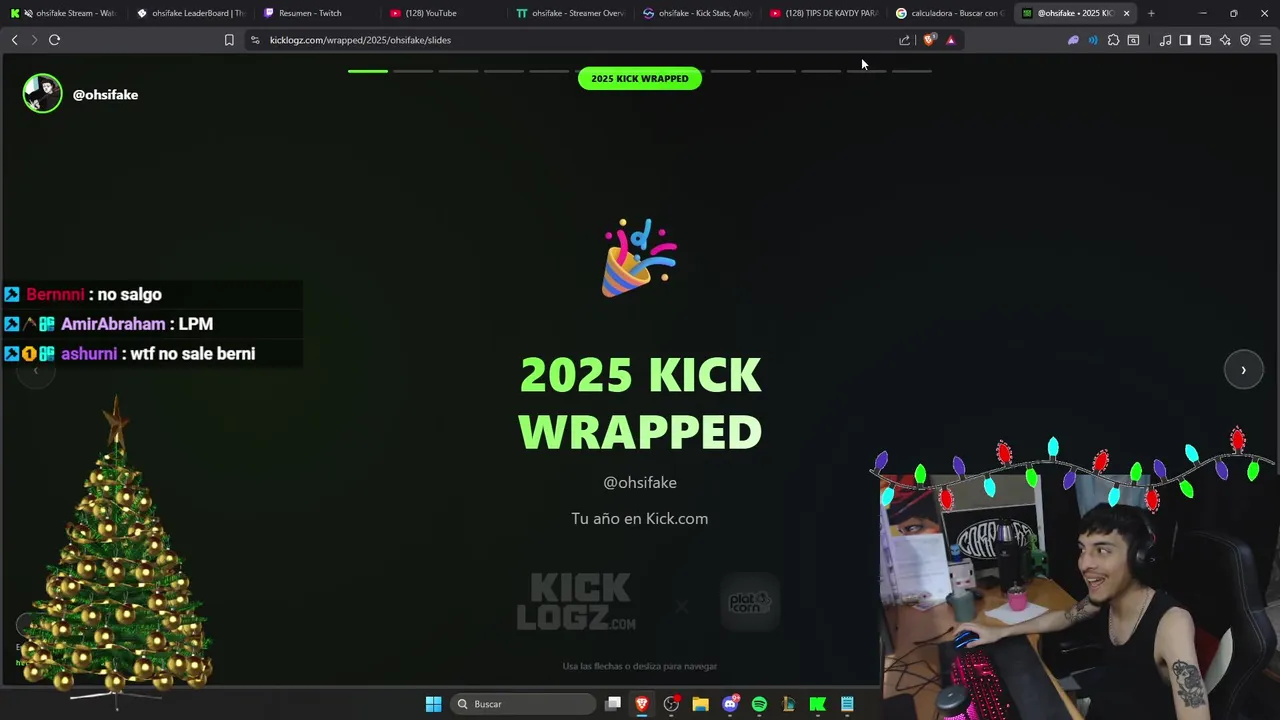
Task: Click the taskbar Buscar search box
Action: pyautogui.click(x=523, y=704)
